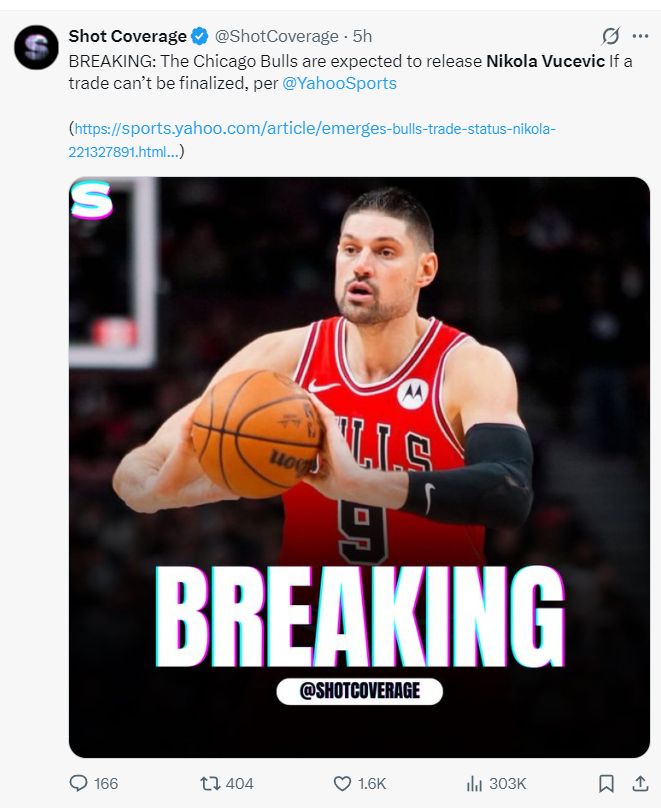Click the 166 replies count
Viewport: 661px width, 808px height.
tap(106, 783)
